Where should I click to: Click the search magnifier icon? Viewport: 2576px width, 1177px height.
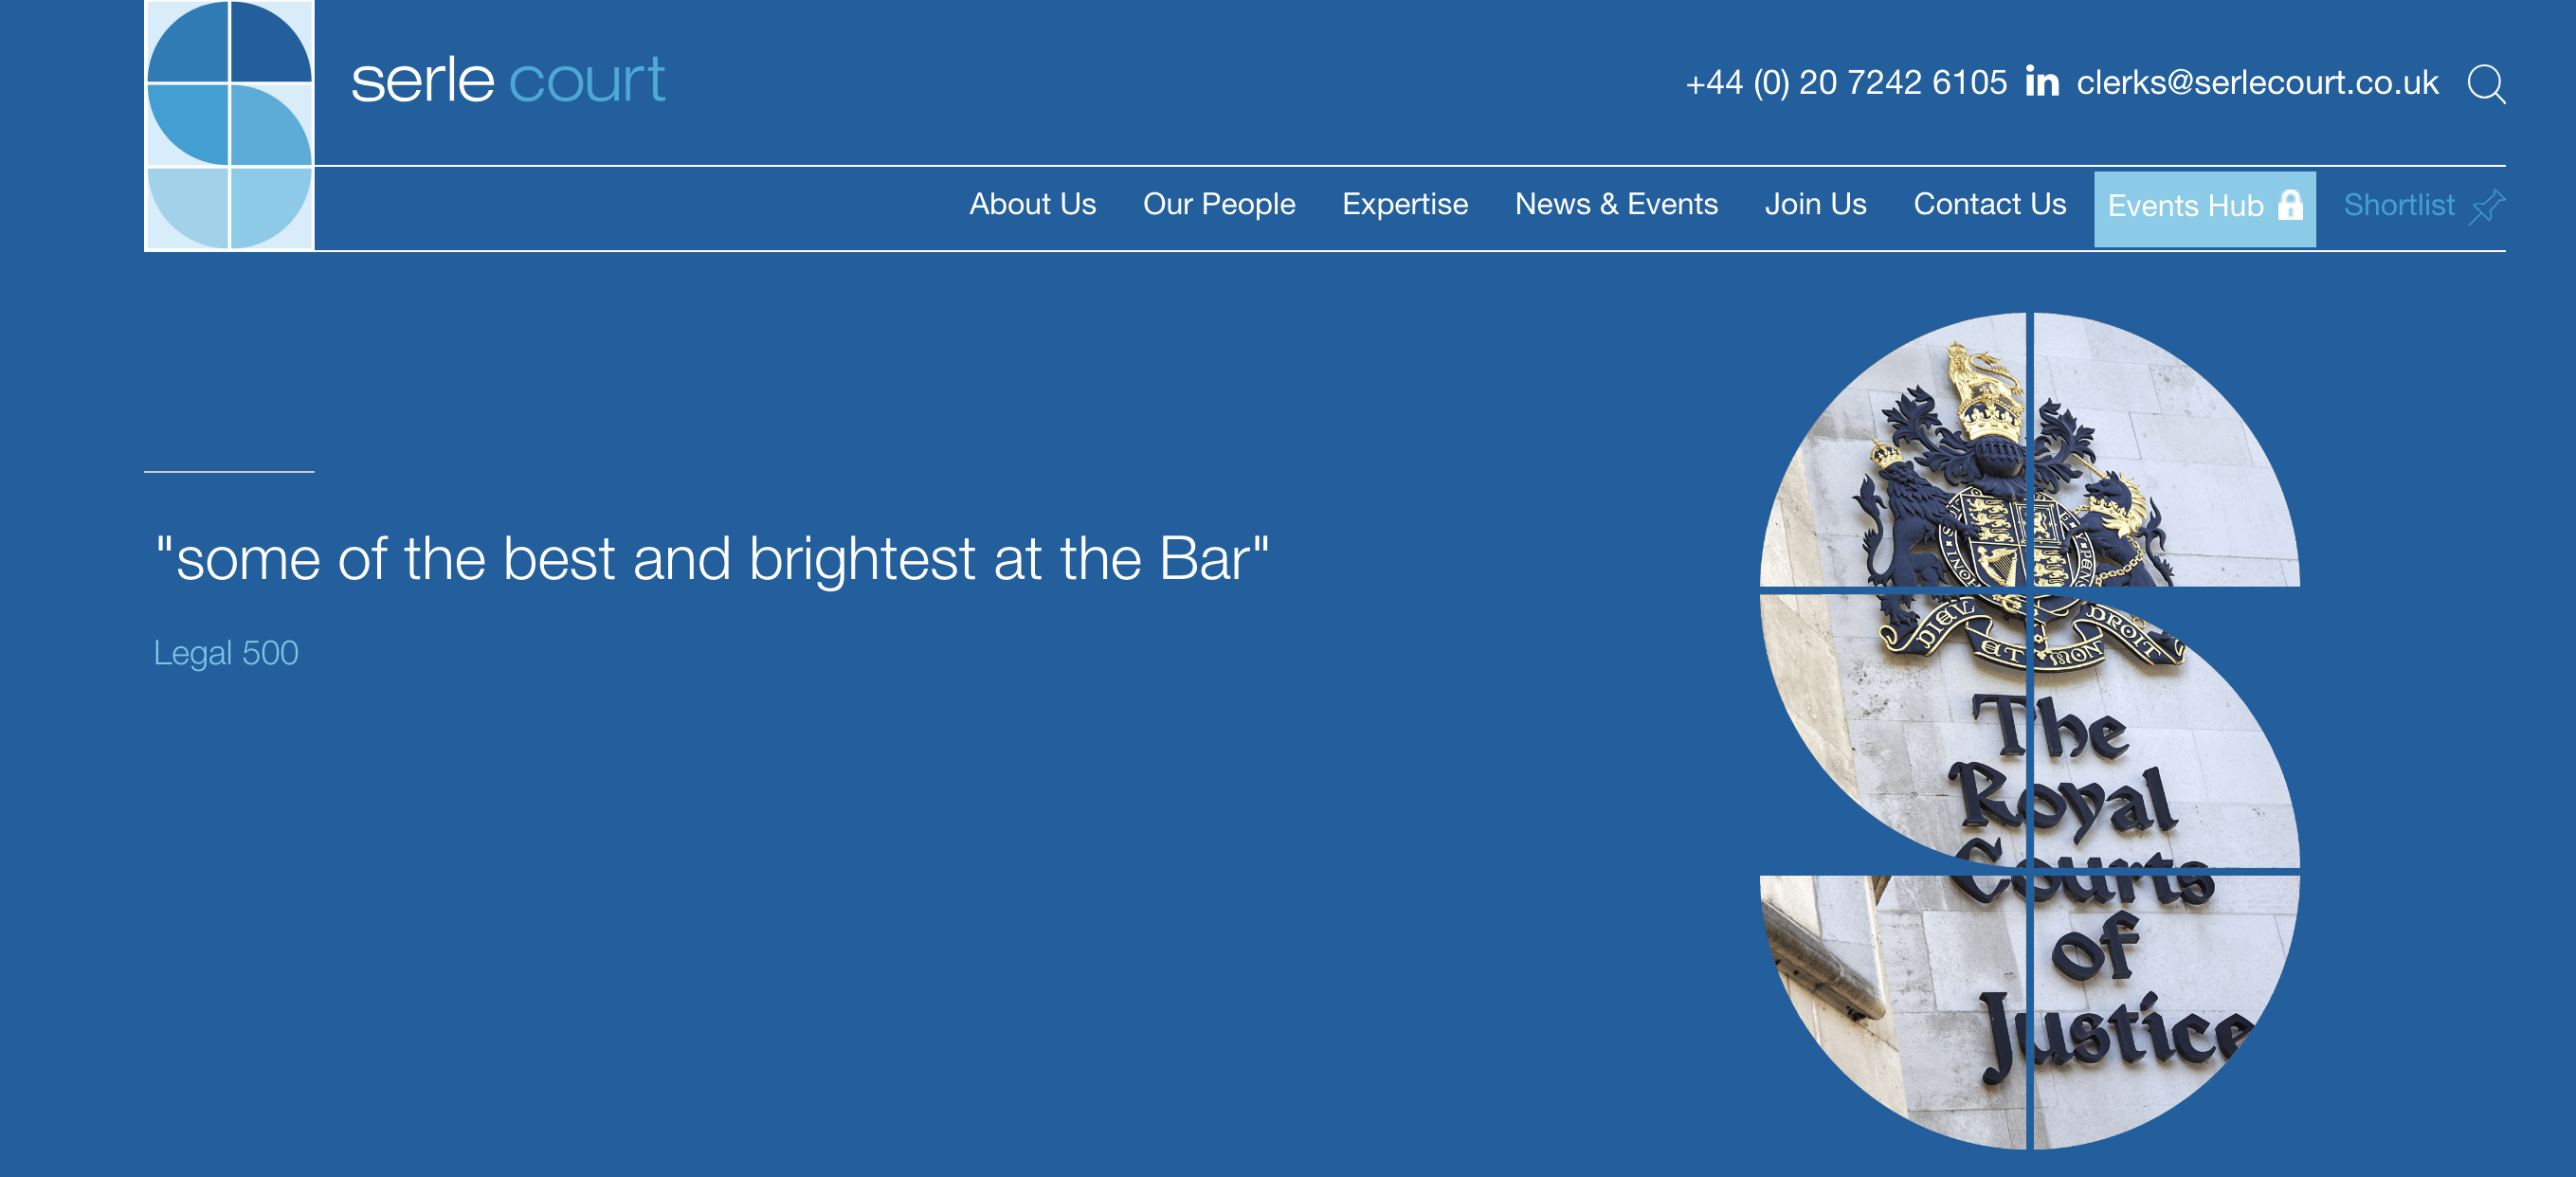pyautogui.click(x=2485, y=84)
